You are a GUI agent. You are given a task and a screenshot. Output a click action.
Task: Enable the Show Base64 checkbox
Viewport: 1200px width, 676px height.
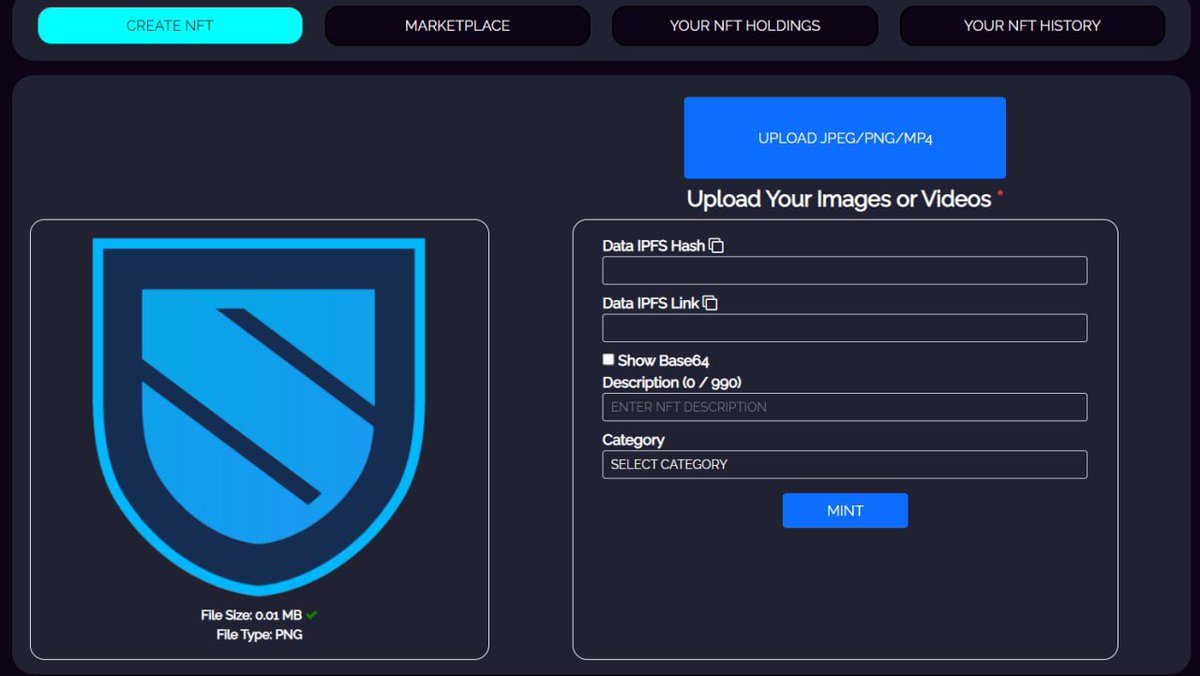[x=608, y=359]
